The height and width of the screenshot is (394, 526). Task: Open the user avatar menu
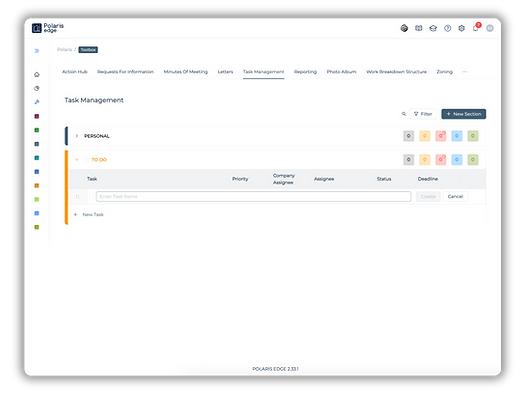490,28
